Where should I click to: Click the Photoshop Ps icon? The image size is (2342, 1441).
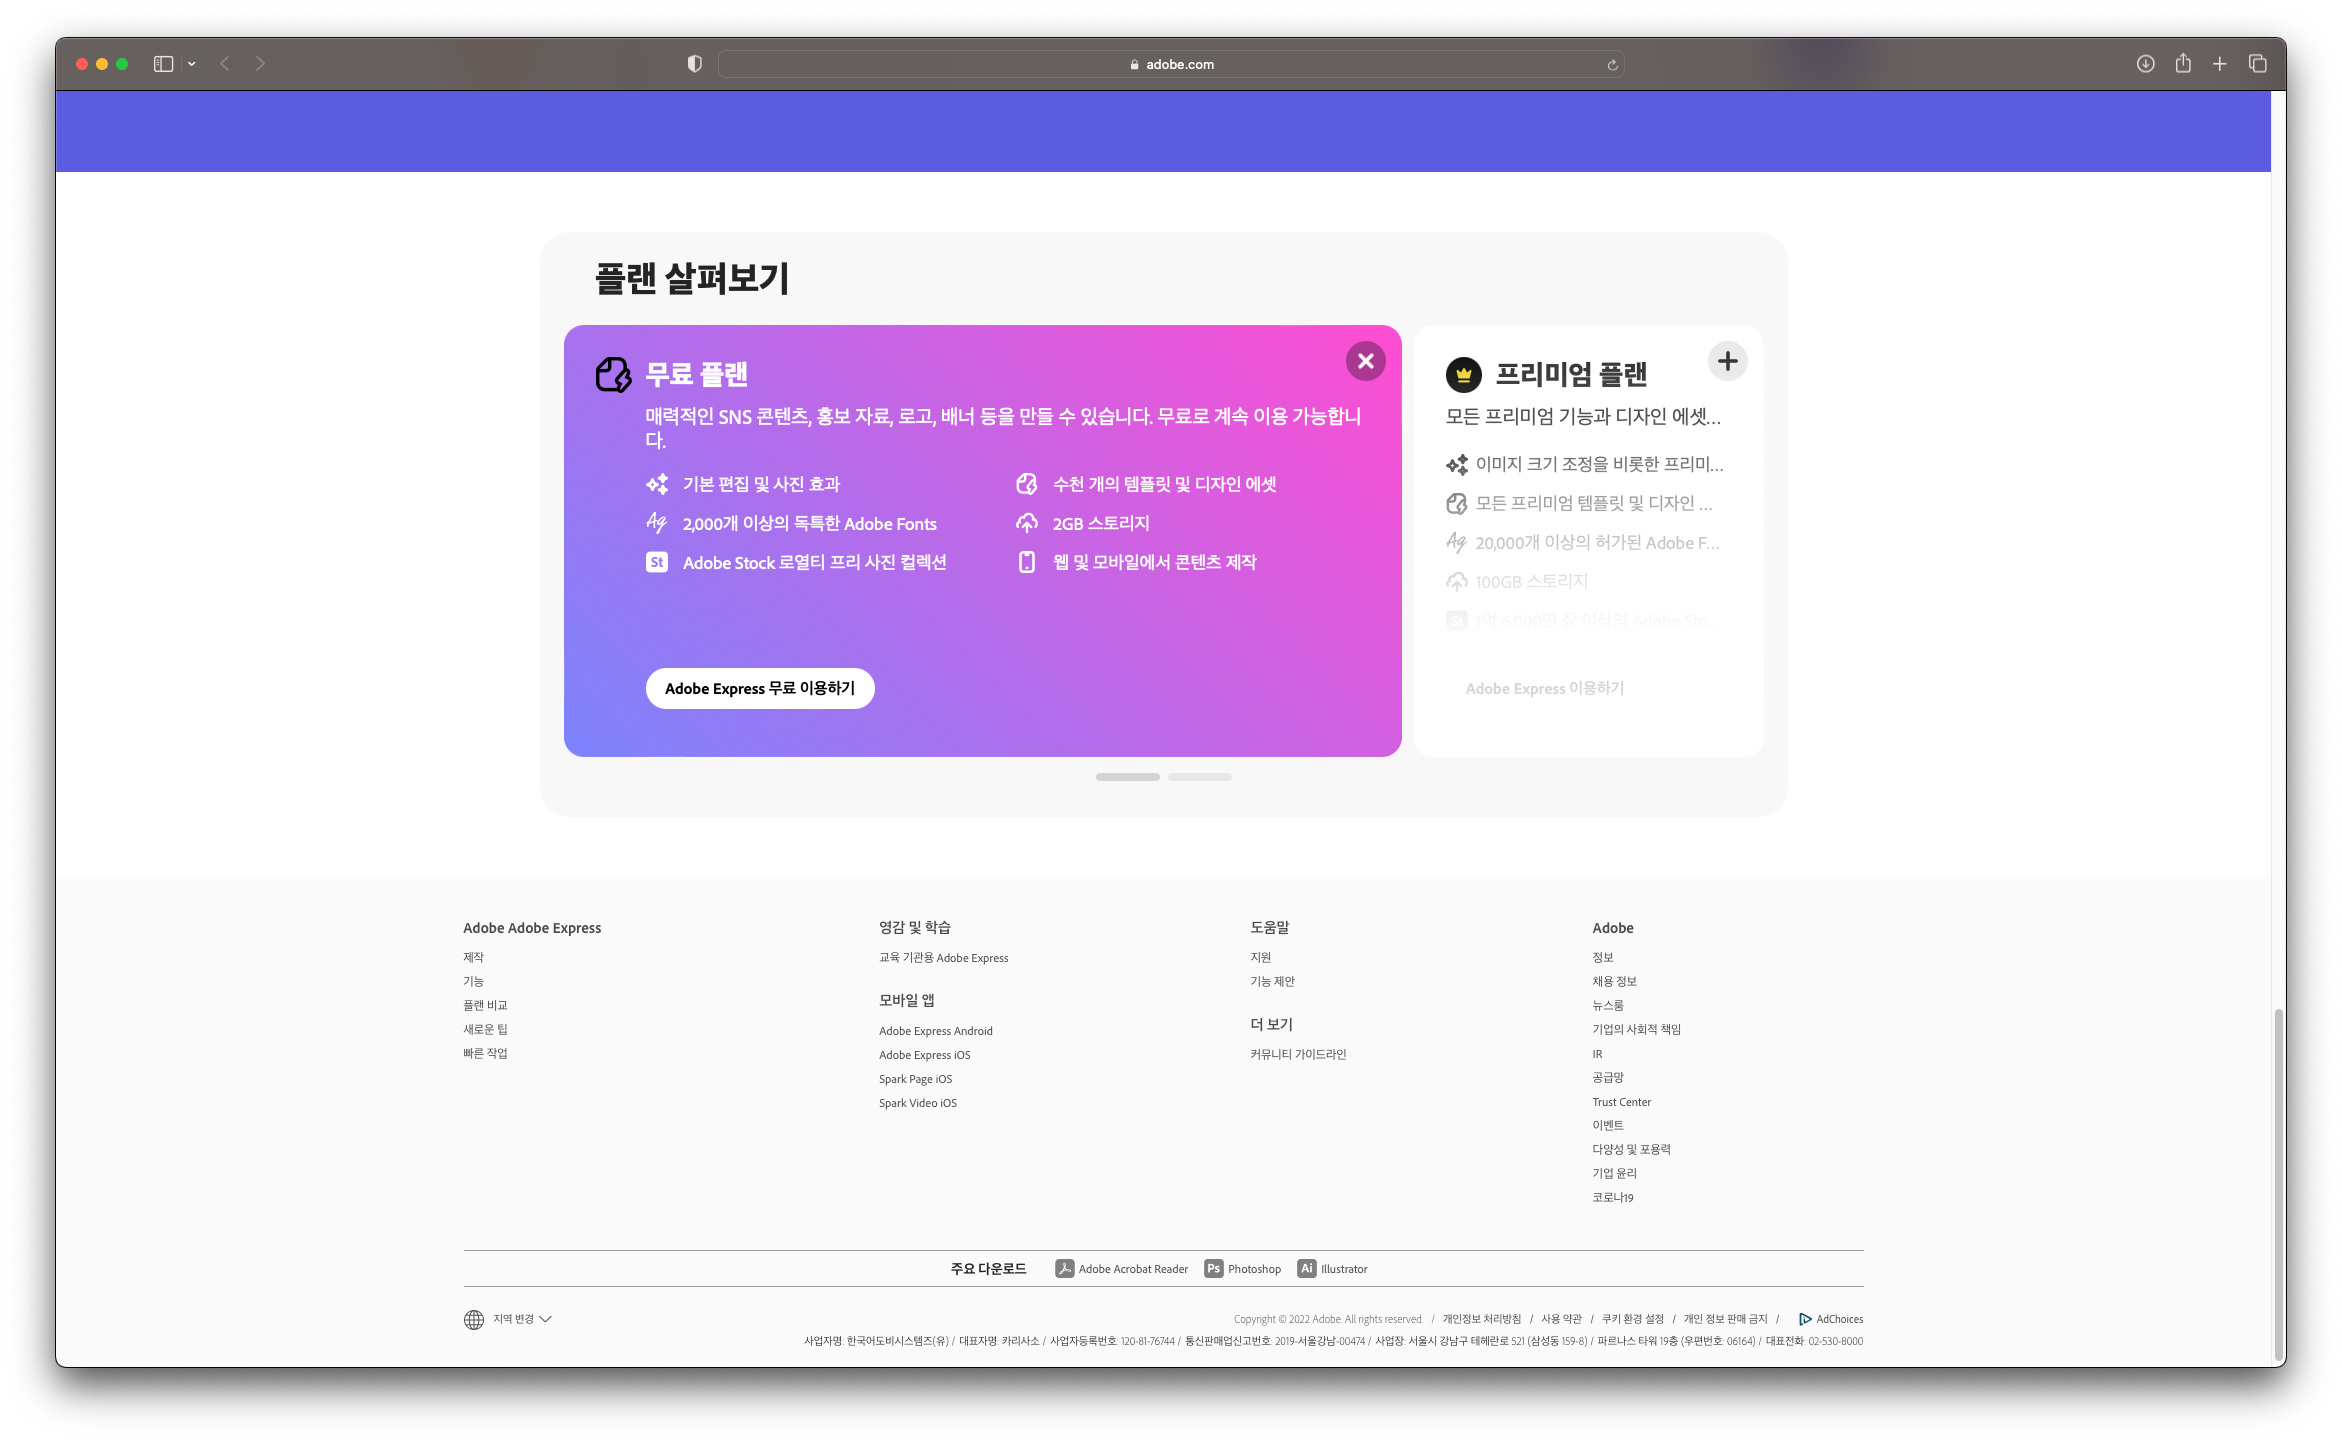coord(1213,1268)
